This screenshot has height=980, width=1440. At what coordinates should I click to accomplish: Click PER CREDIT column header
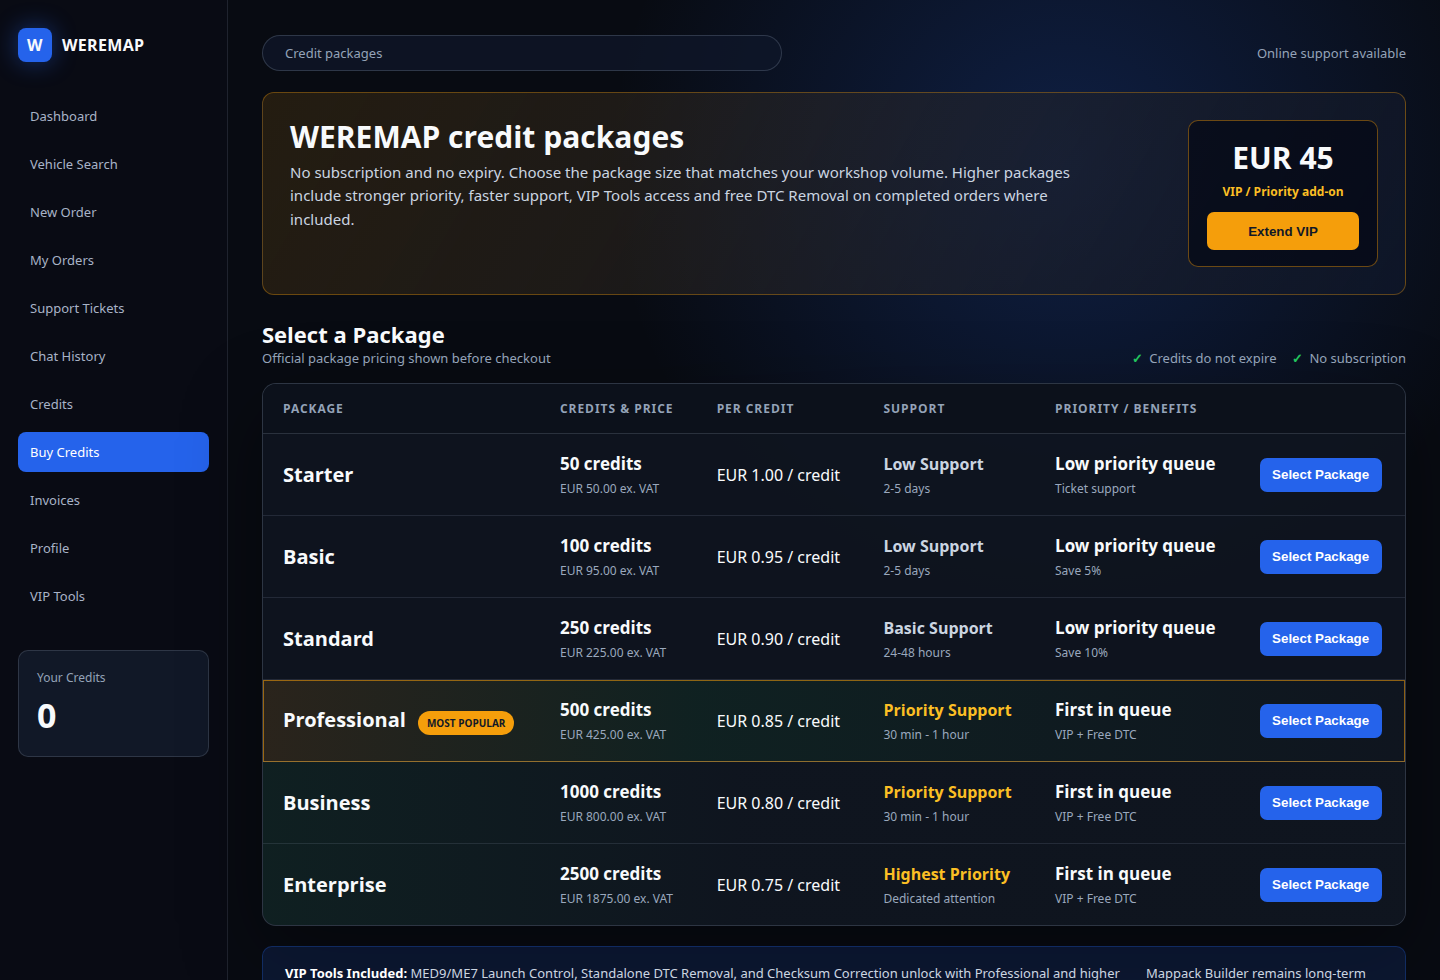tap(755, 409)
